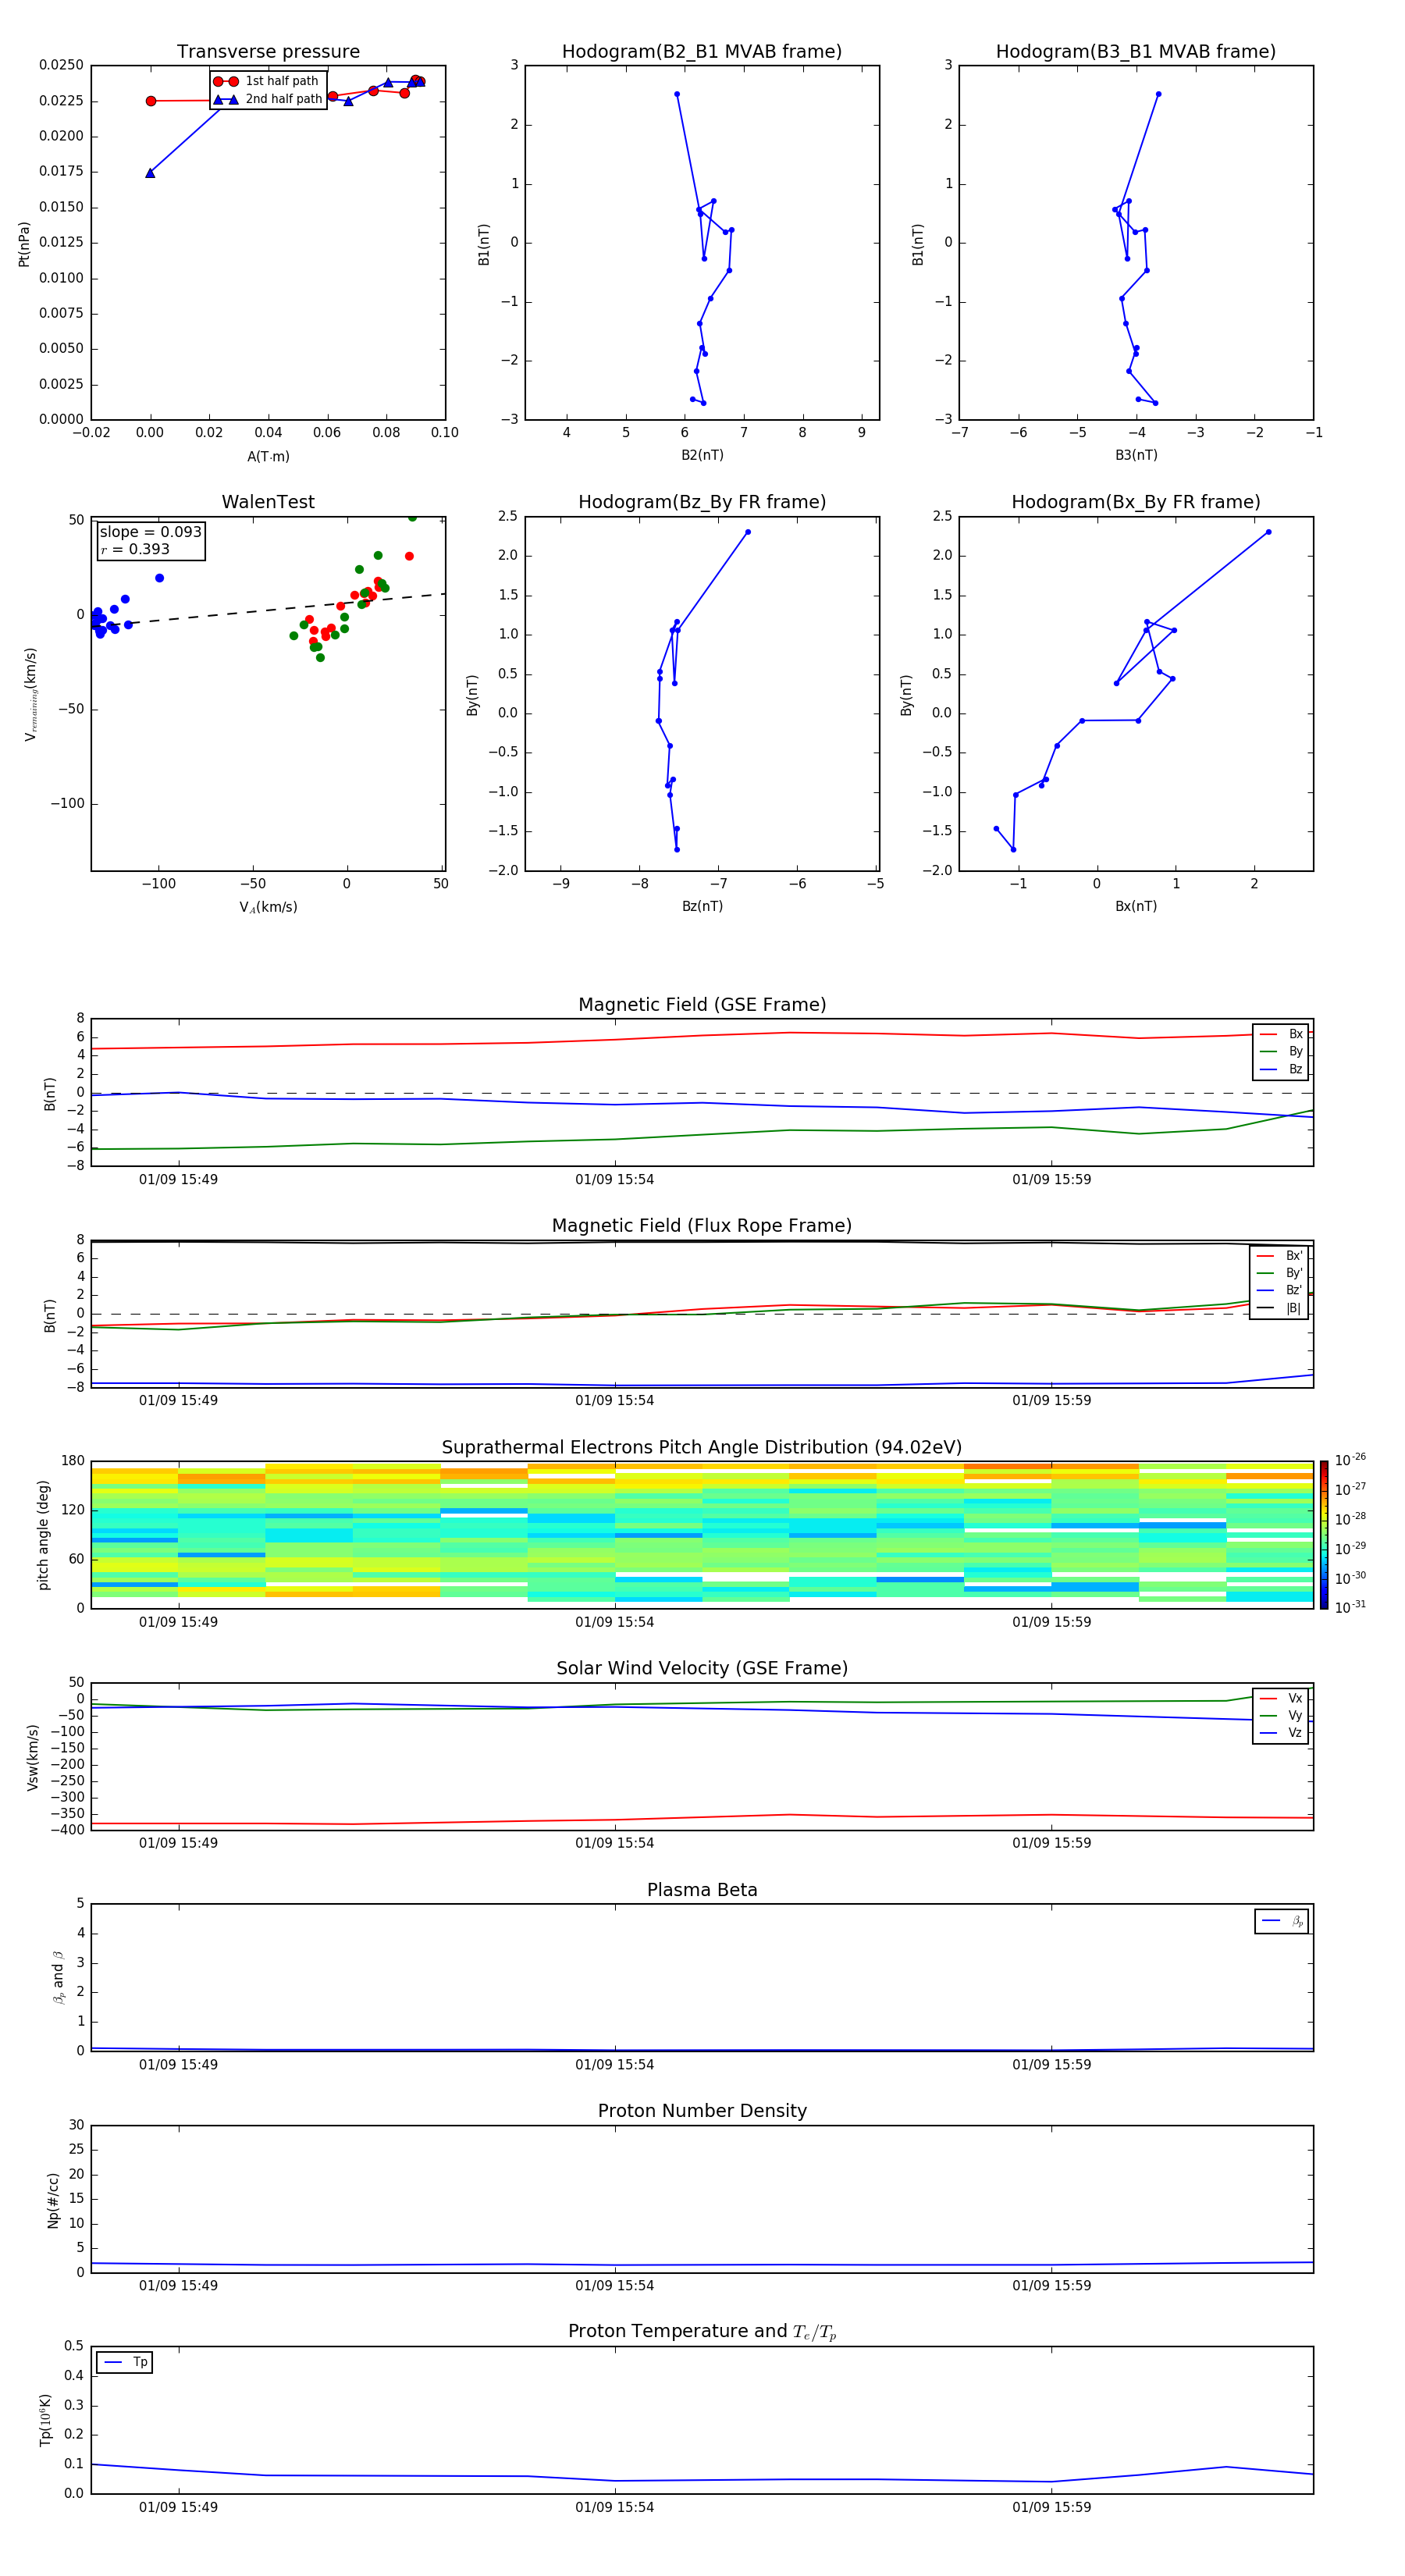Click 'By' in the GSE magnetic field legend
The height and width of the screenshot is (2576, 1405).
pos(1295,1052)
